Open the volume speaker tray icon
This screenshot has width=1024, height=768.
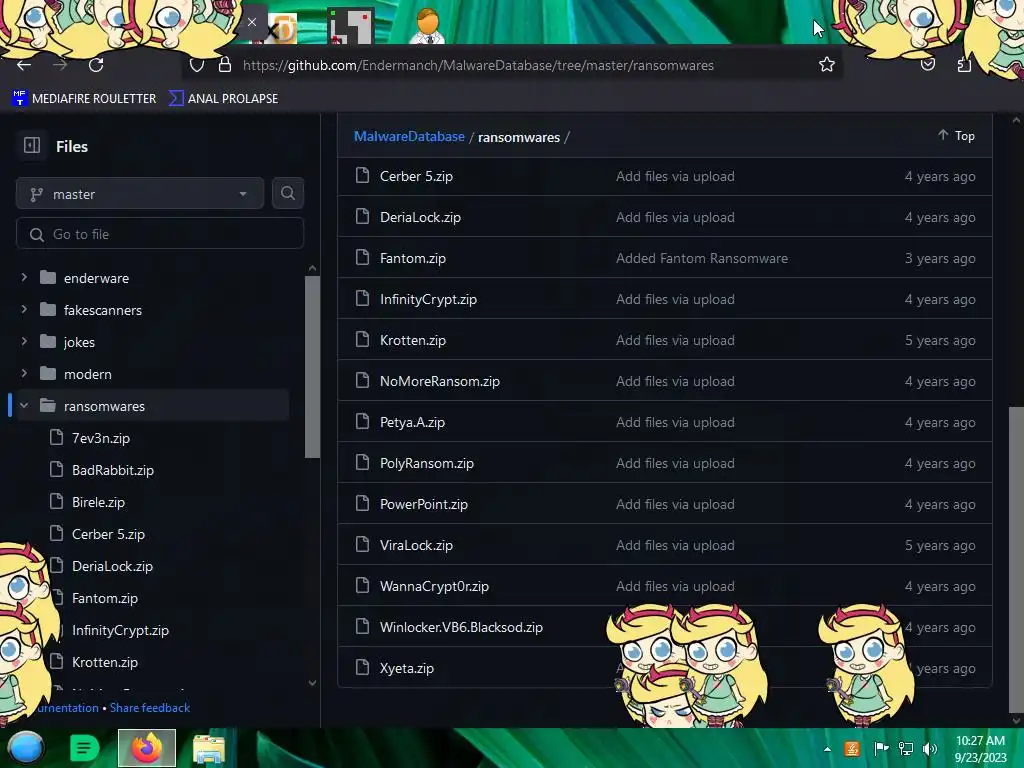(930, 749)
